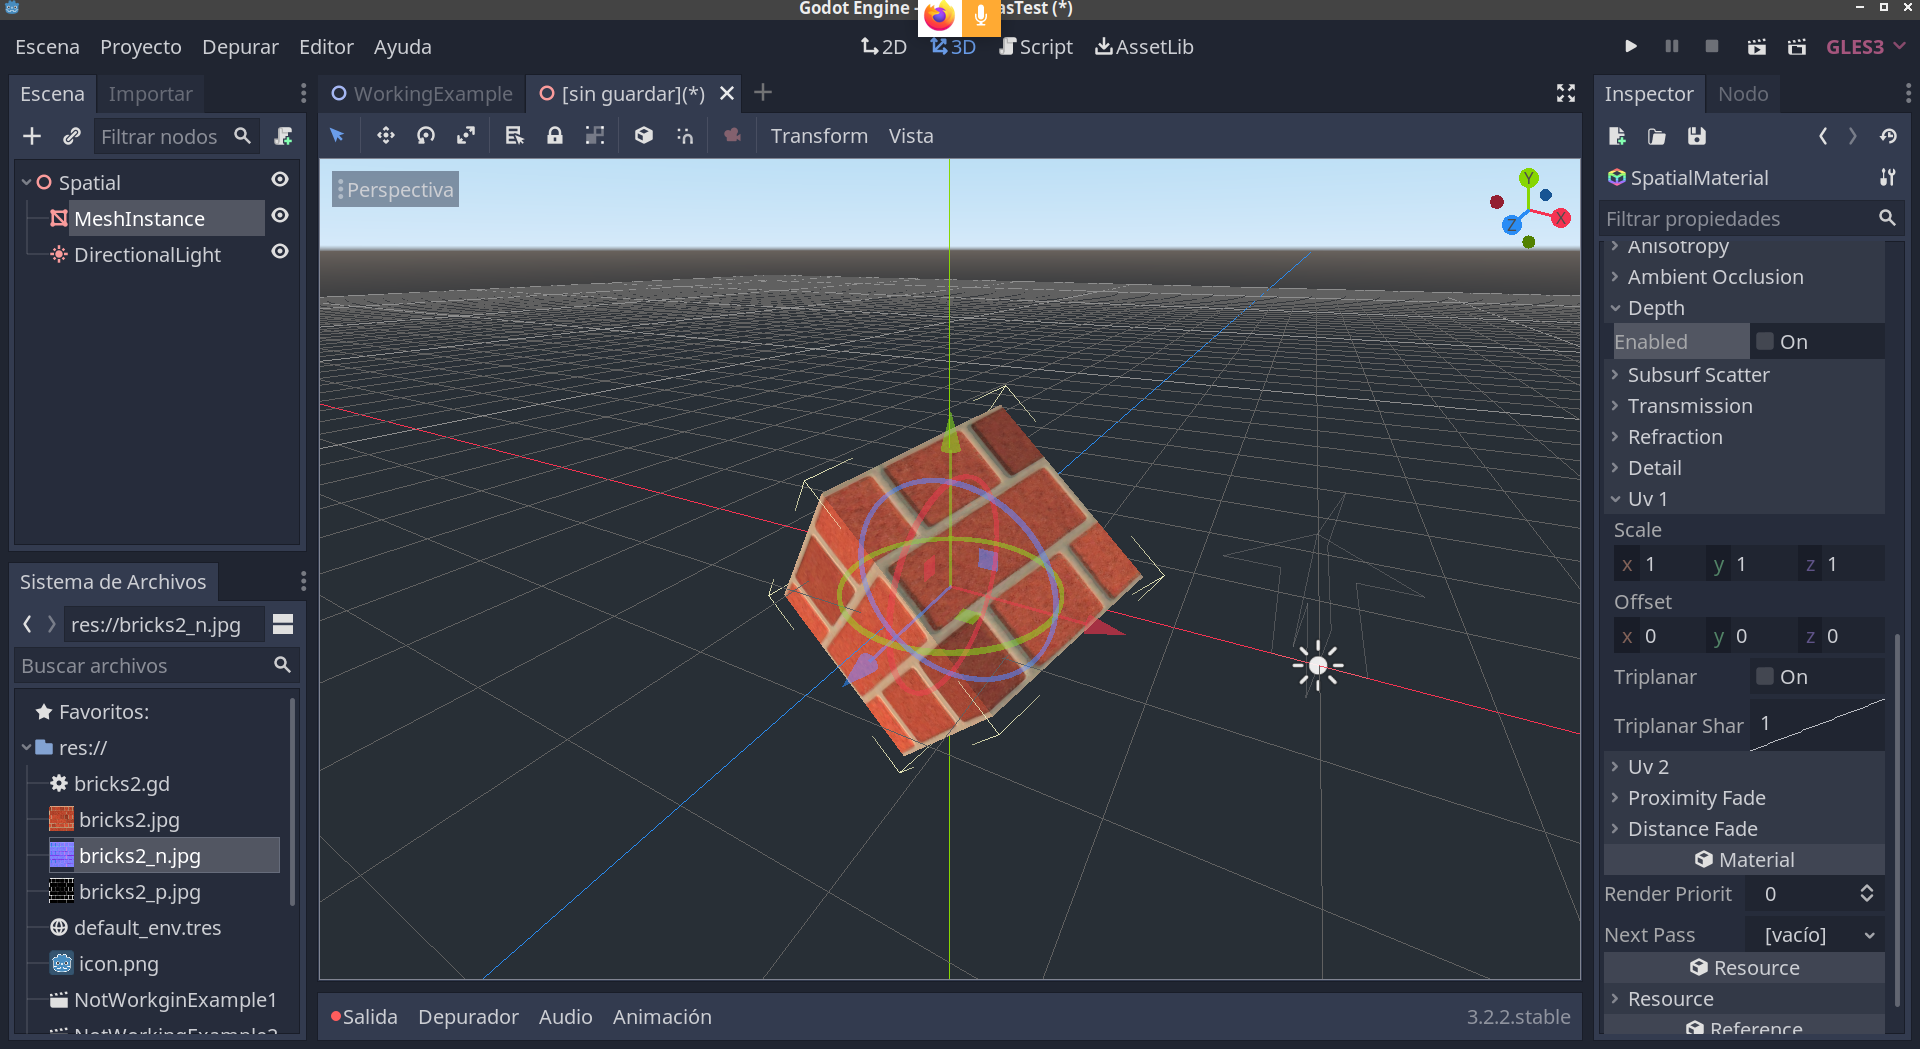Screen dimensions: 1920x1049
Task: Click the Buscar archivos search field
Action: click(x=156, y=666)
